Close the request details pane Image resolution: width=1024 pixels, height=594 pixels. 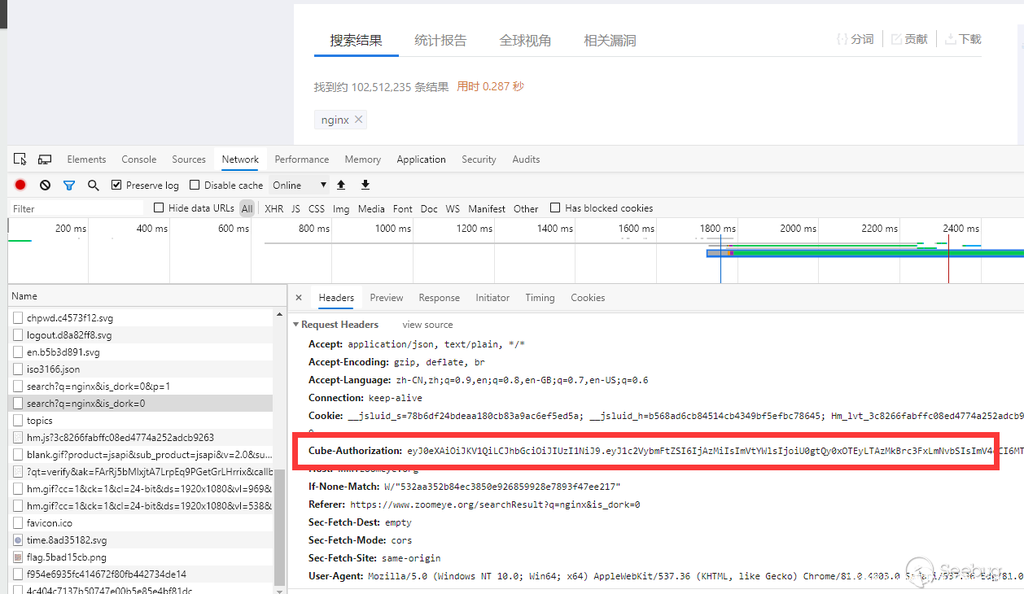point(299,298)
